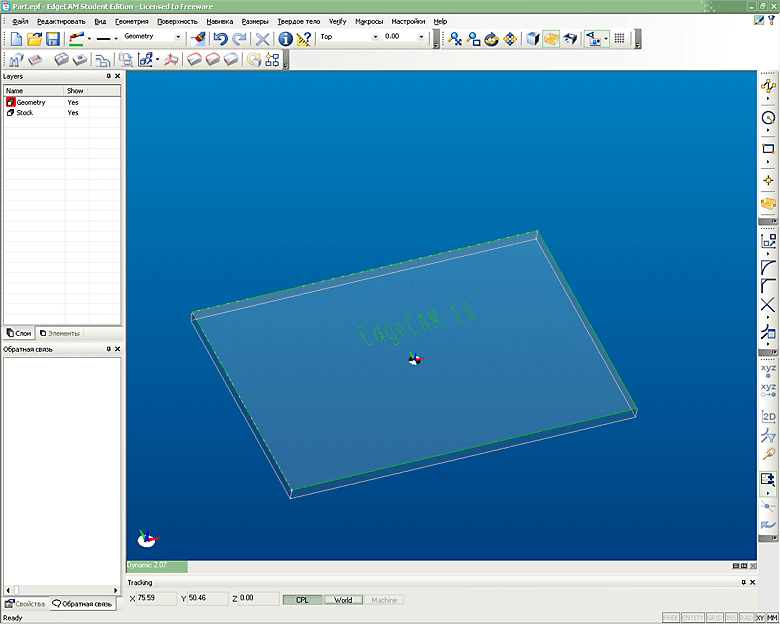Click the Undo arrow
Image resolution: width=780 pixels, height=624 pixels.
pos(220,39)
